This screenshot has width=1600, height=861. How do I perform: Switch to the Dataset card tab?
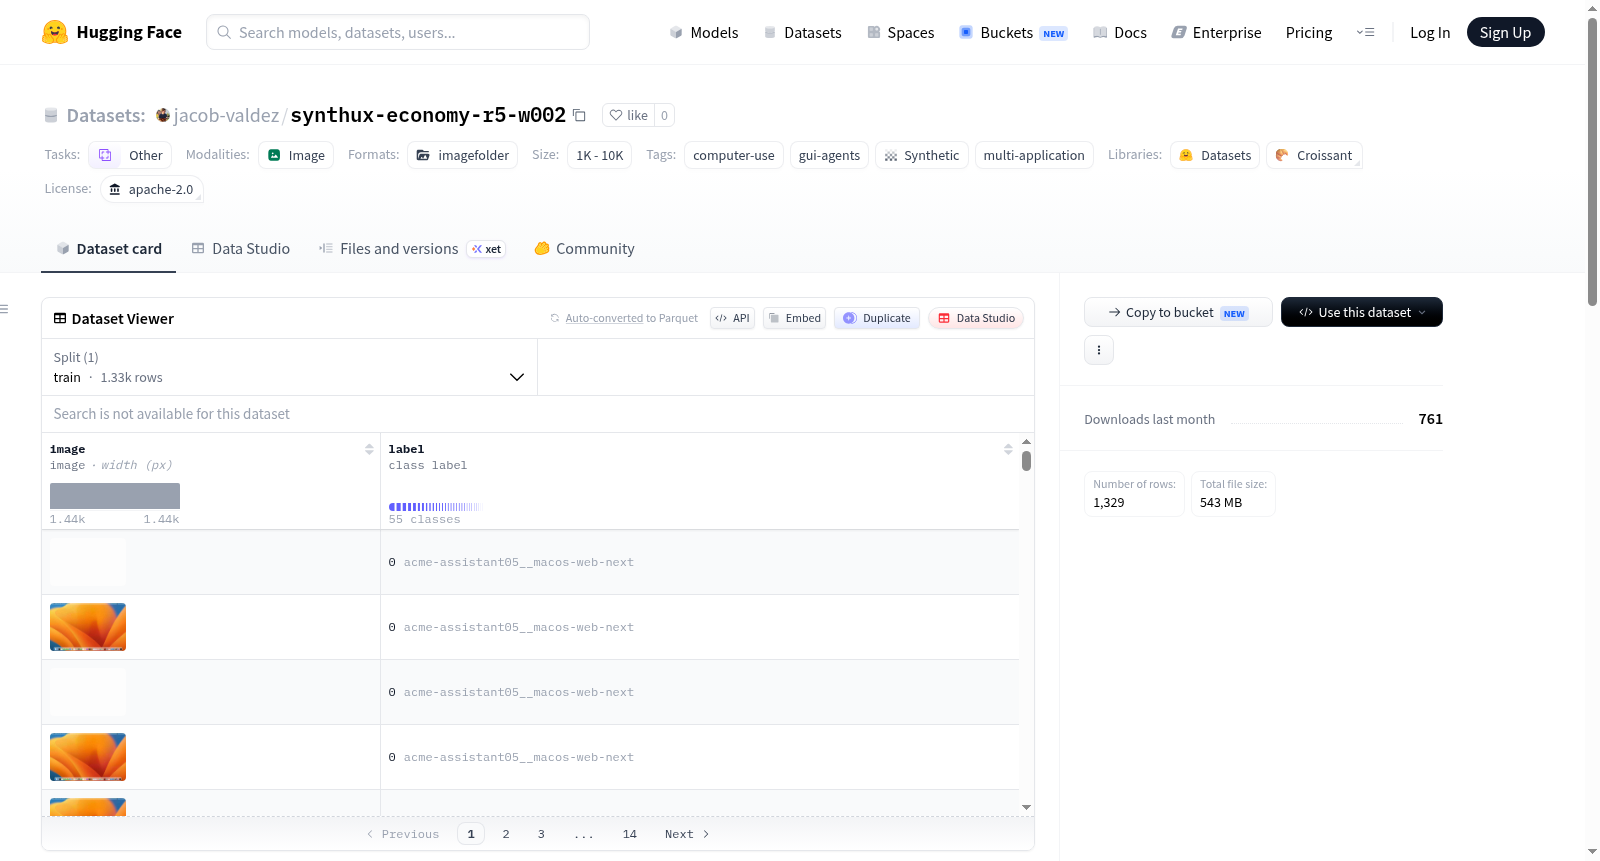[x=108, y=249]
